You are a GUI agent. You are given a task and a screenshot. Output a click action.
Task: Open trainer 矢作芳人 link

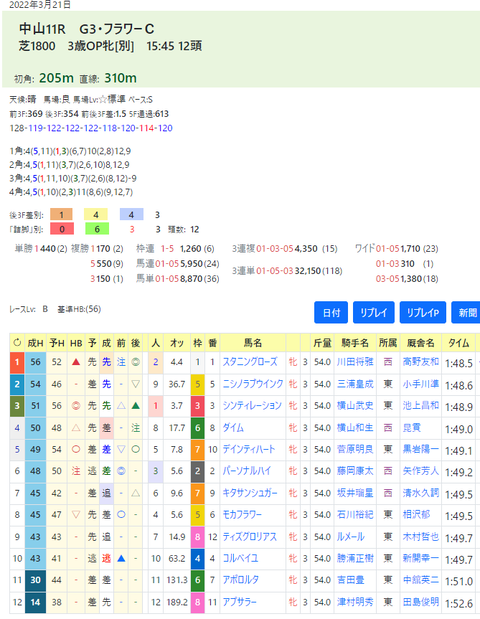pyautogui.click(x=421, y=471)
